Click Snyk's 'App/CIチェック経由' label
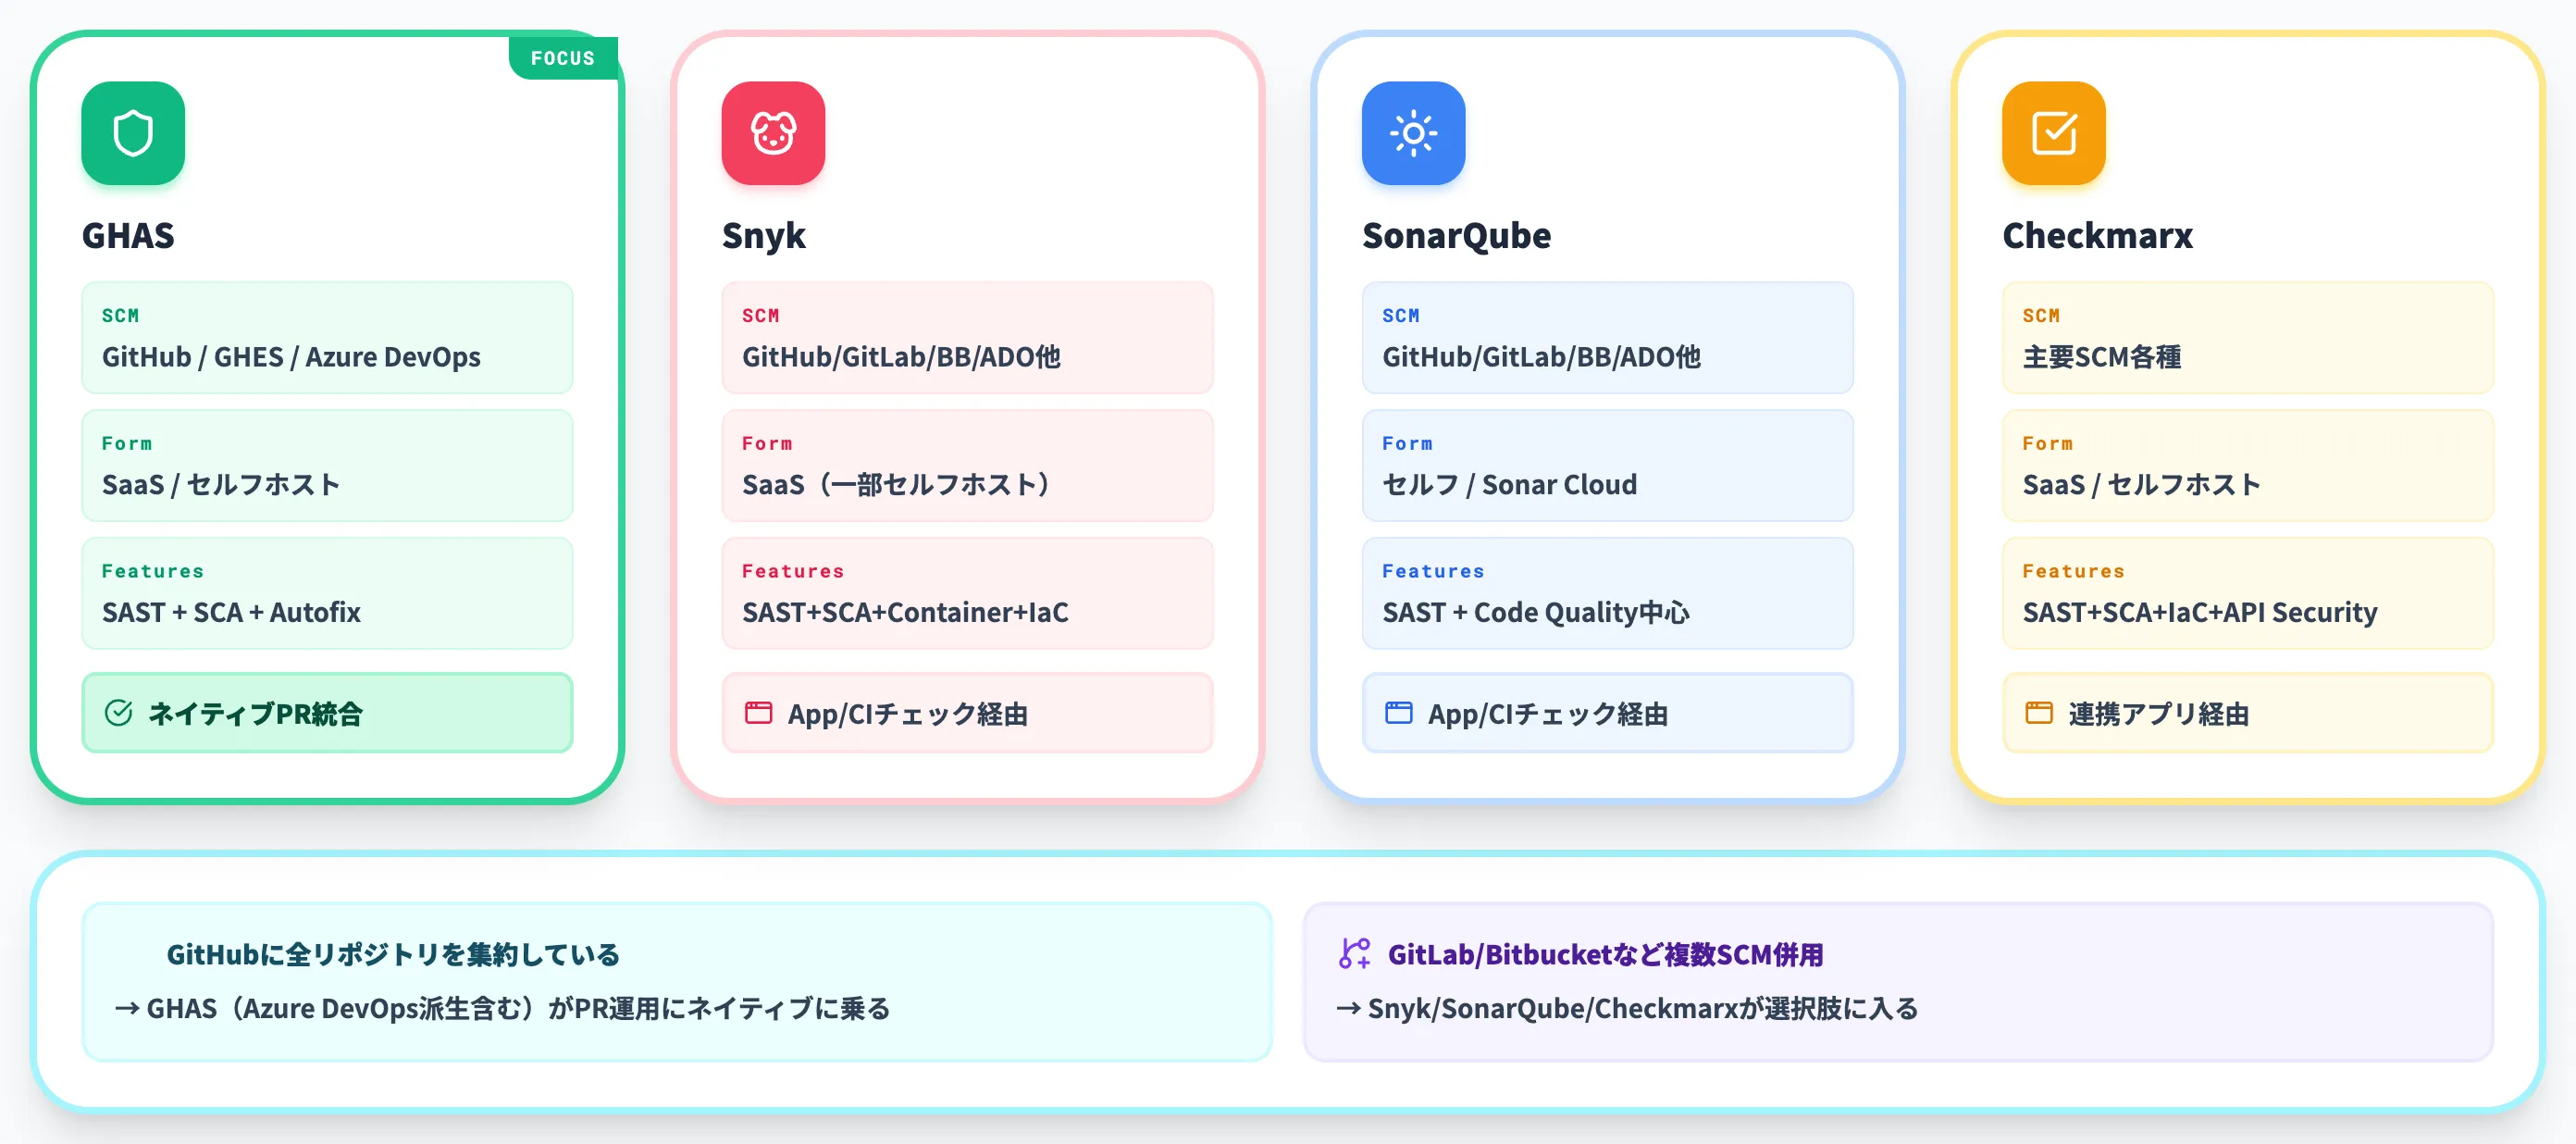The width and height of the screenshot is (2576, 1144). (x=908, y=714)
